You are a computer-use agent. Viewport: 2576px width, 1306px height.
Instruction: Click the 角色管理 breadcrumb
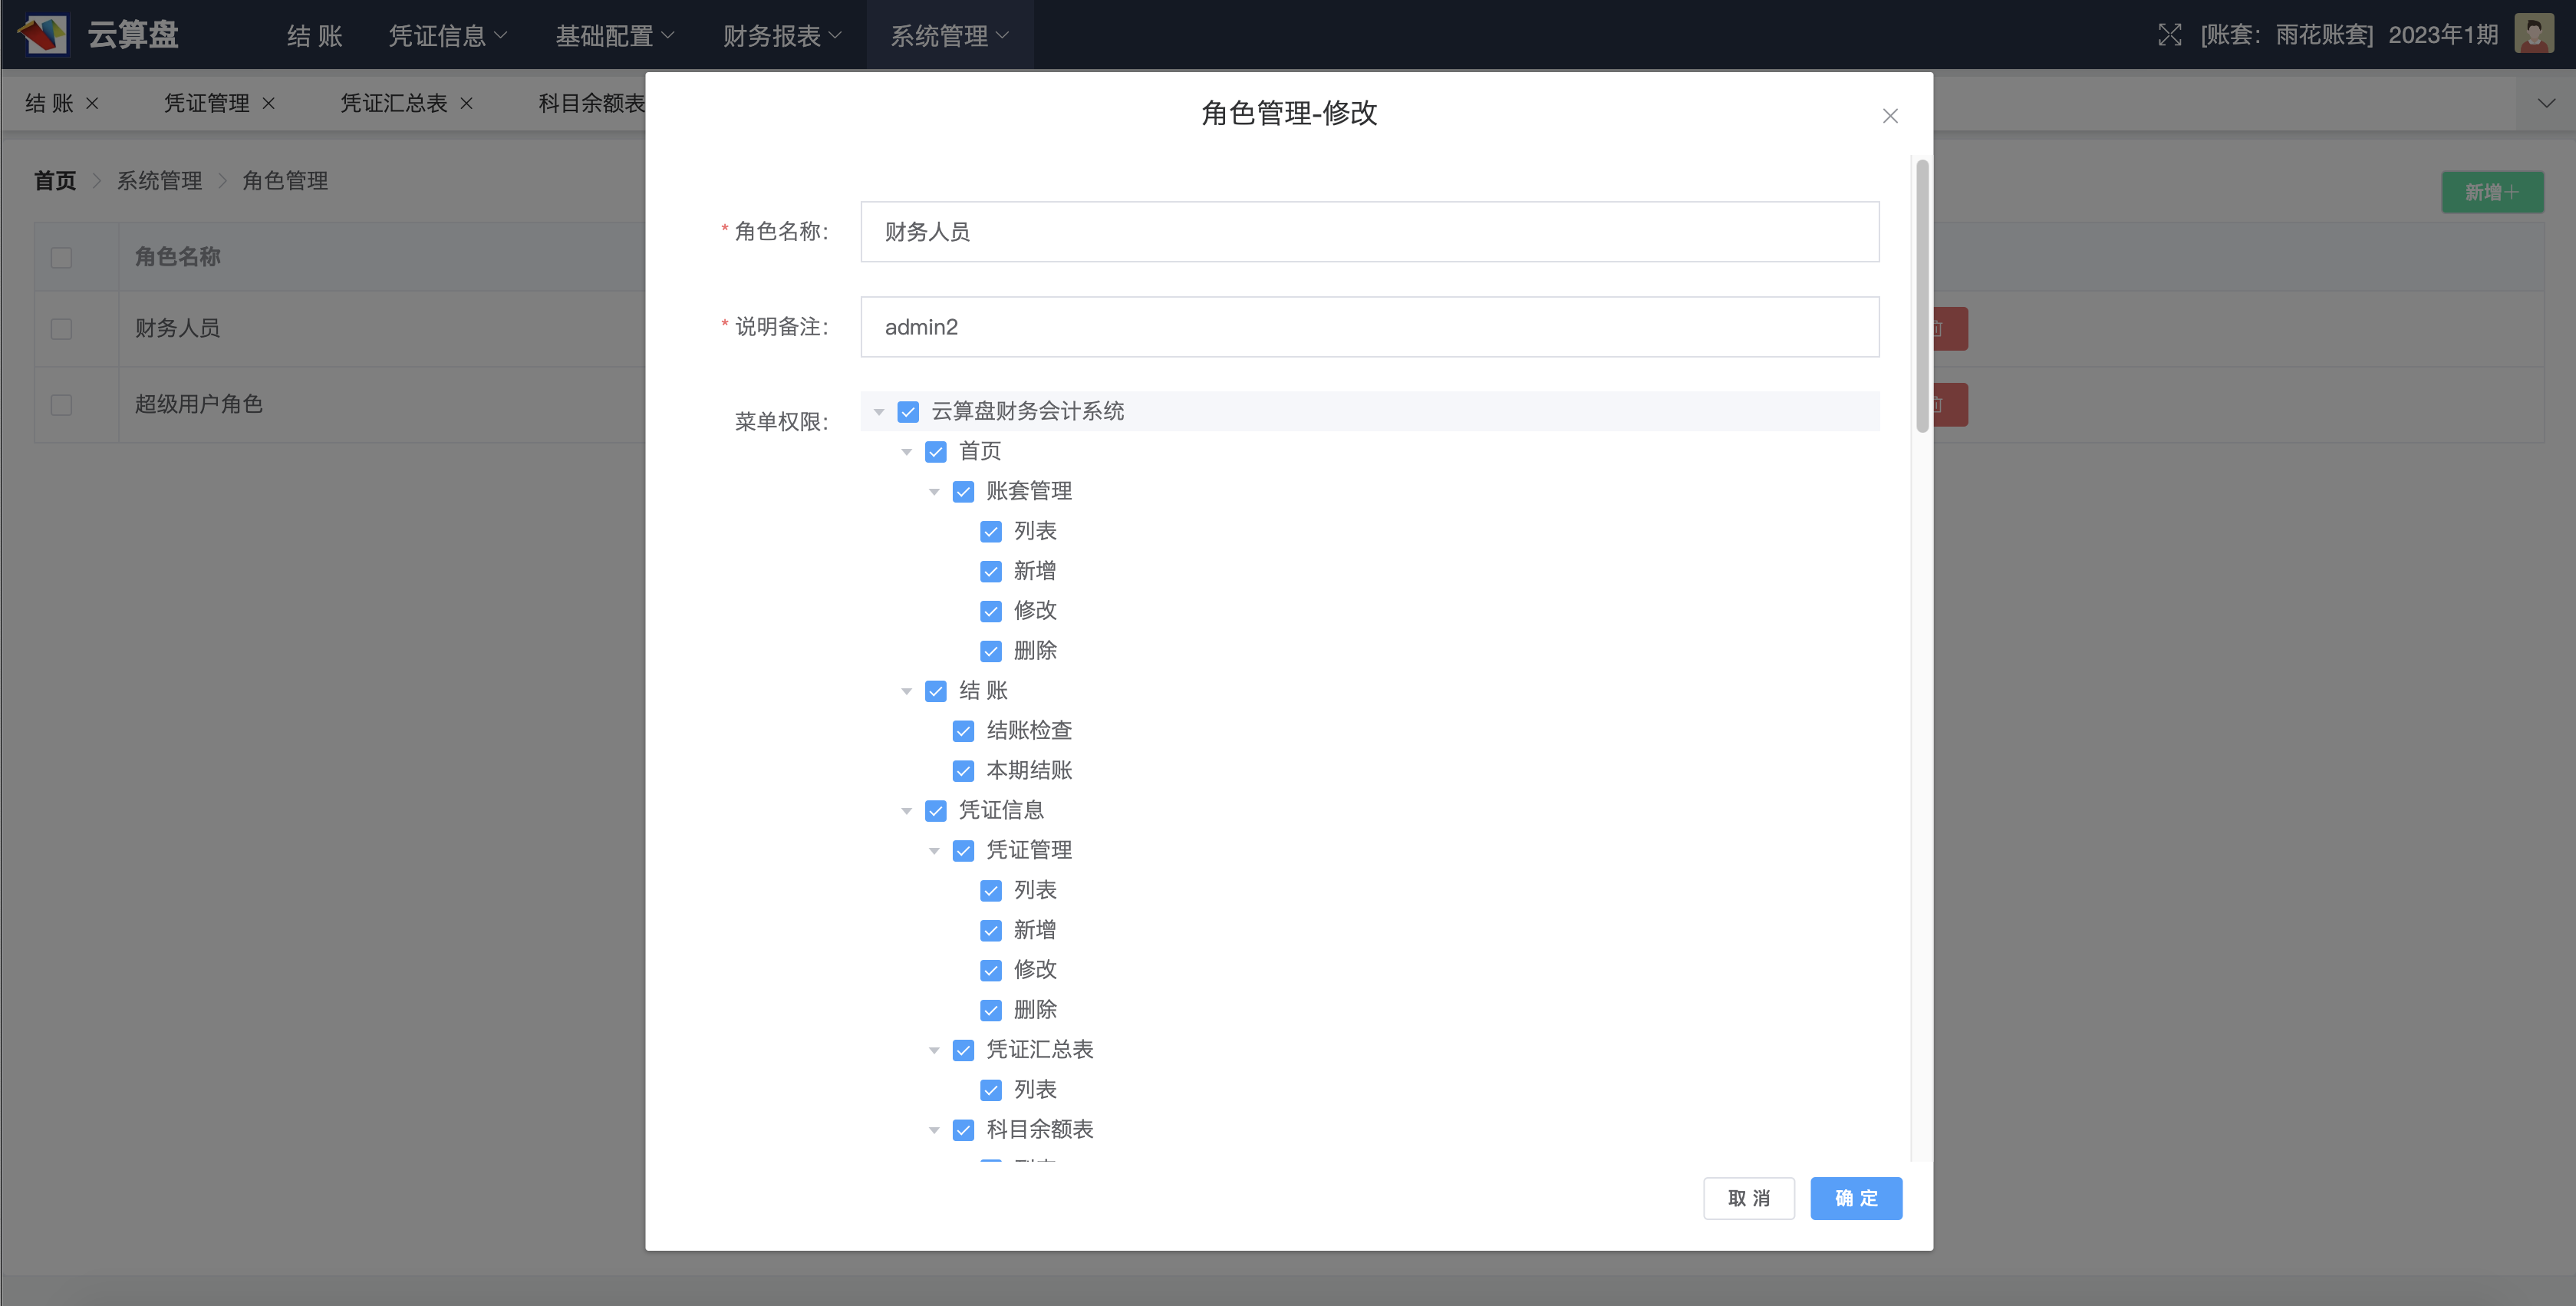(x=285, y=181)
